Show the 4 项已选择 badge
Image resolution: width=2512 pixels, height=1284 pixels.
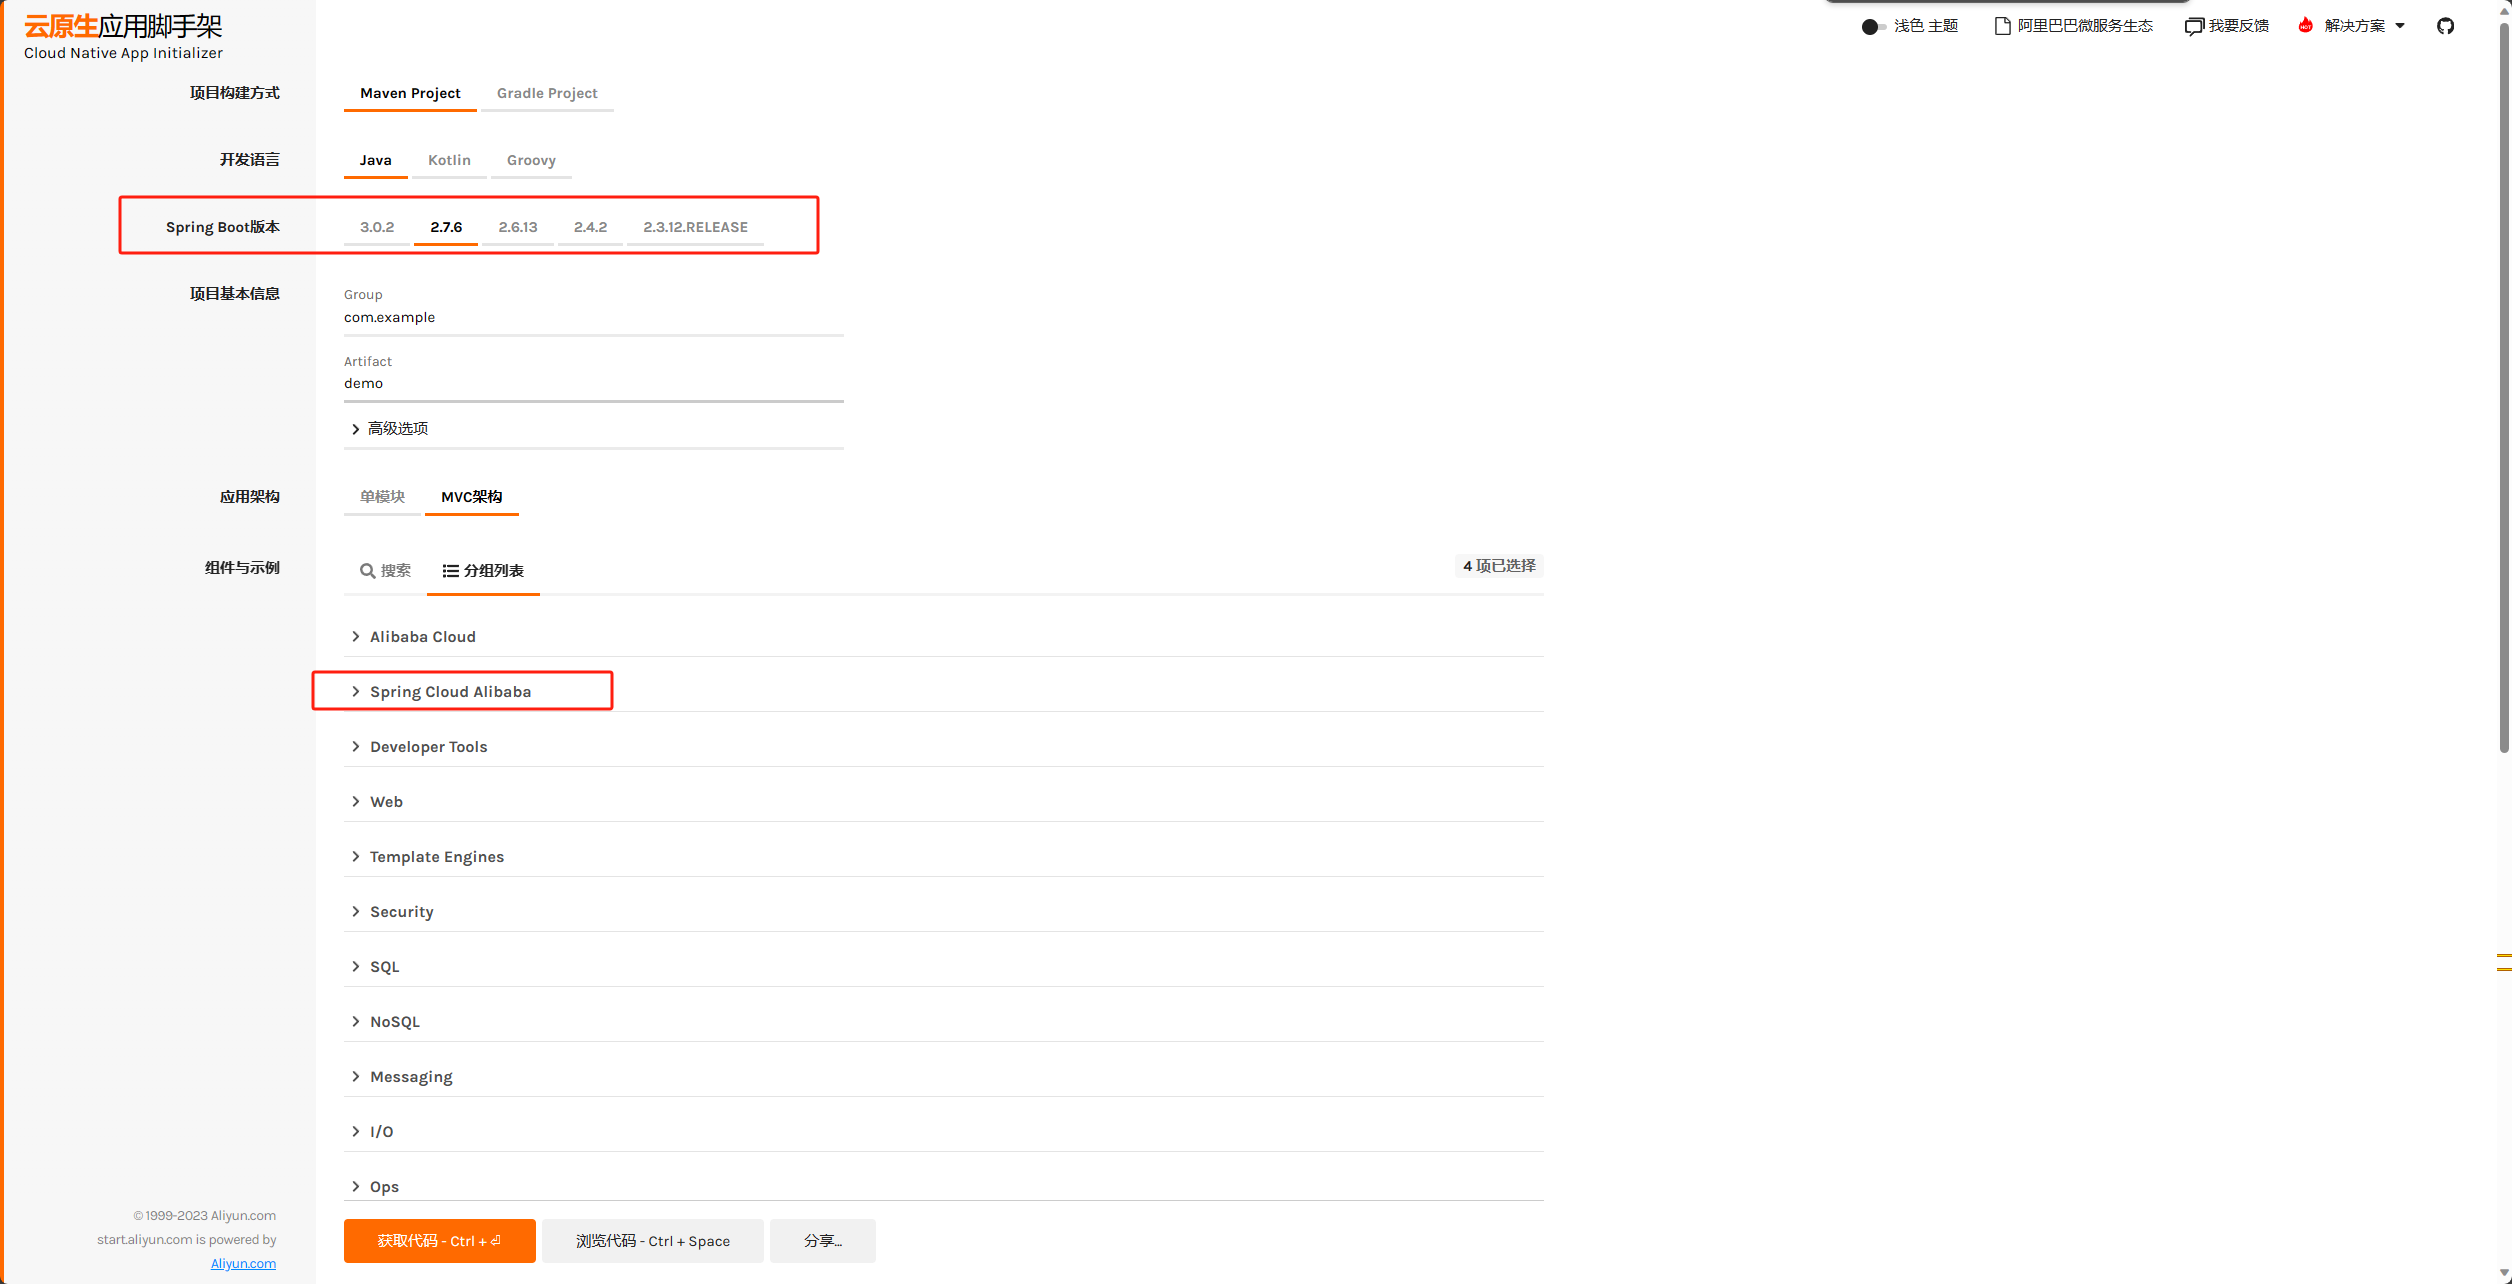coord(1499,566)
